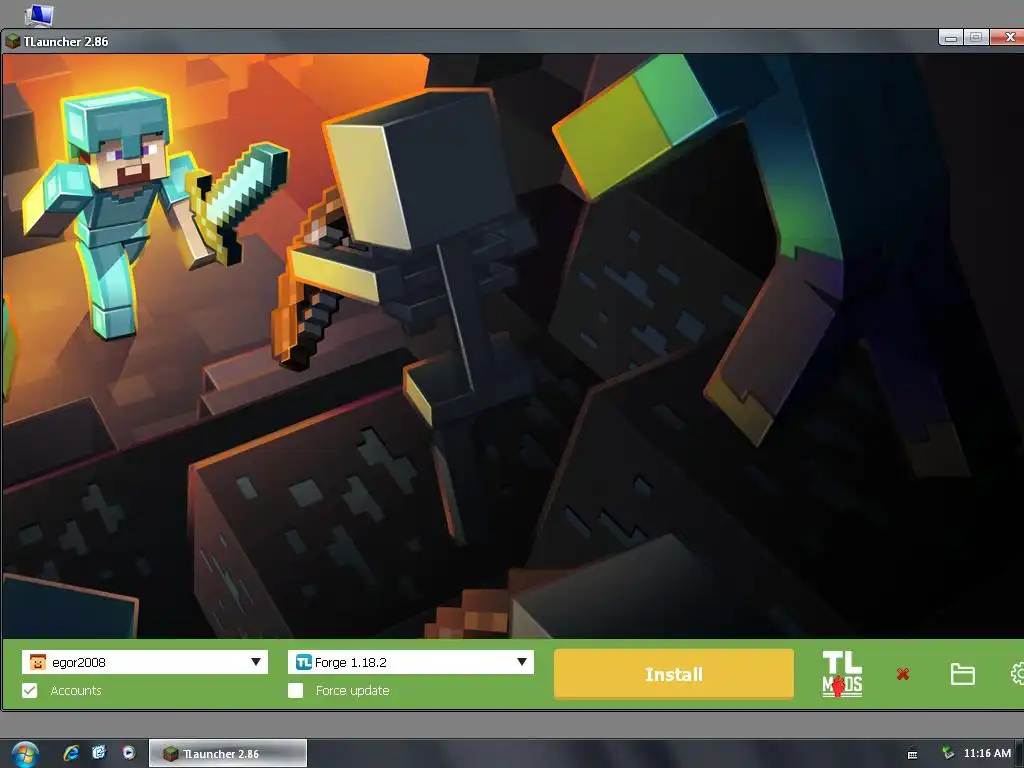
Task: Click the red X icon beside TL Mods
Action: point(903,674)
